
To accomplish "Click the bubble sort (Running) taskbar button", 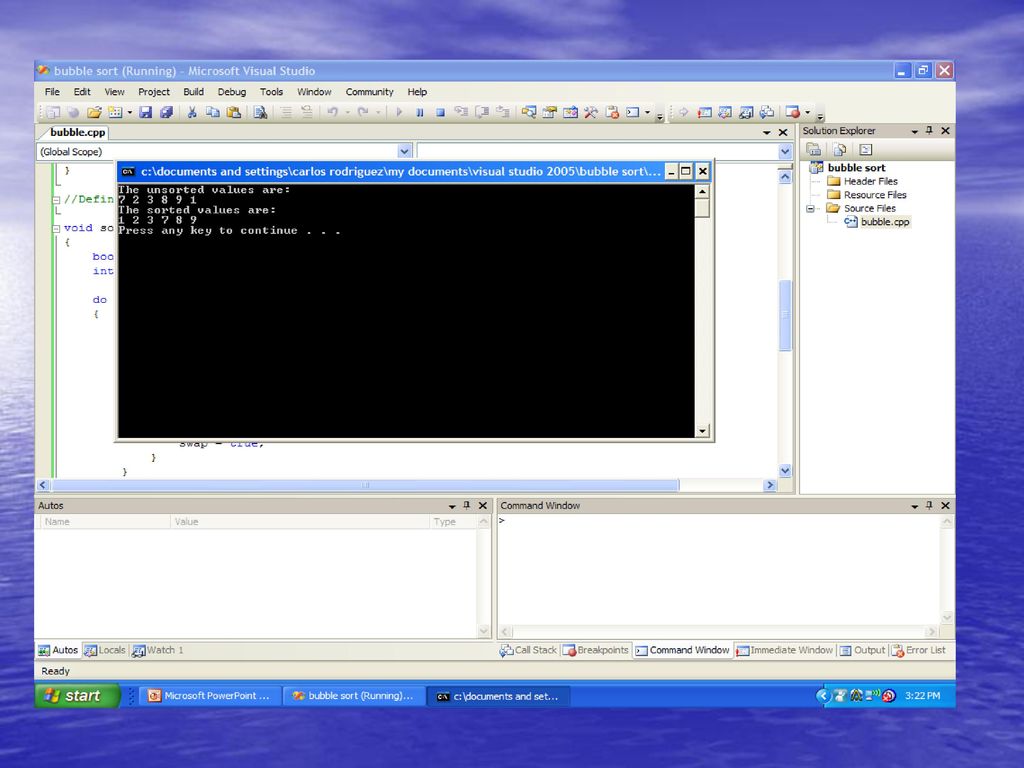I will (353, 696).
